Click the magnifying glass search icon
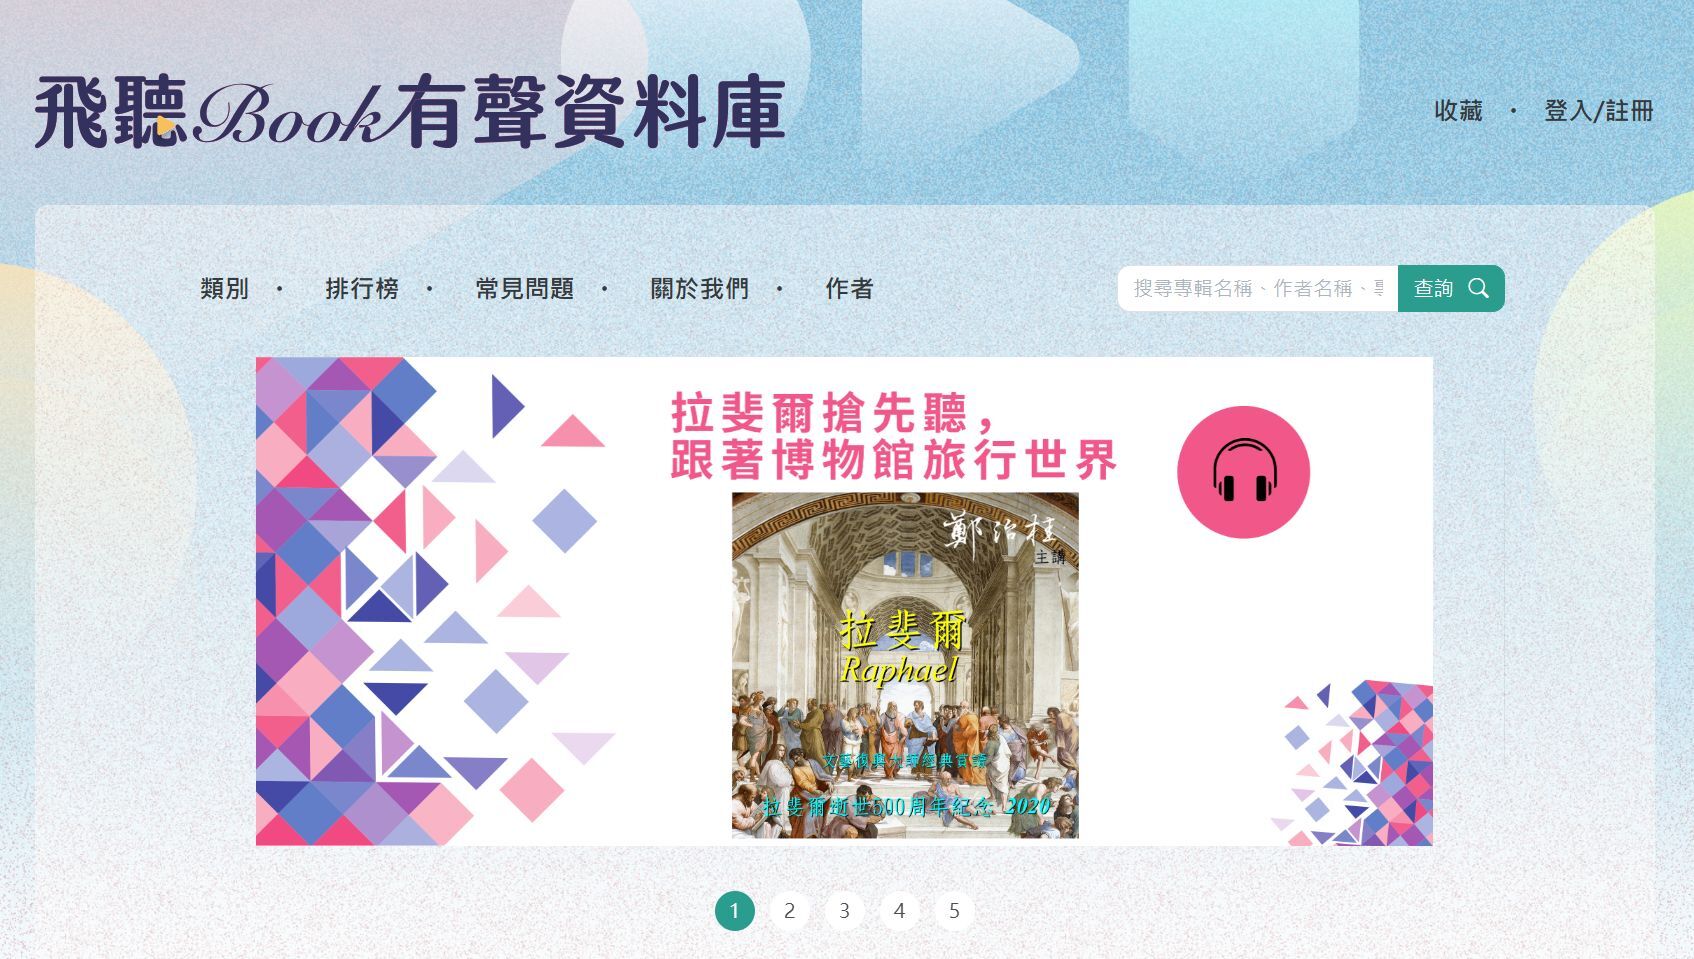The image size is (1694, 959). 1478,289
